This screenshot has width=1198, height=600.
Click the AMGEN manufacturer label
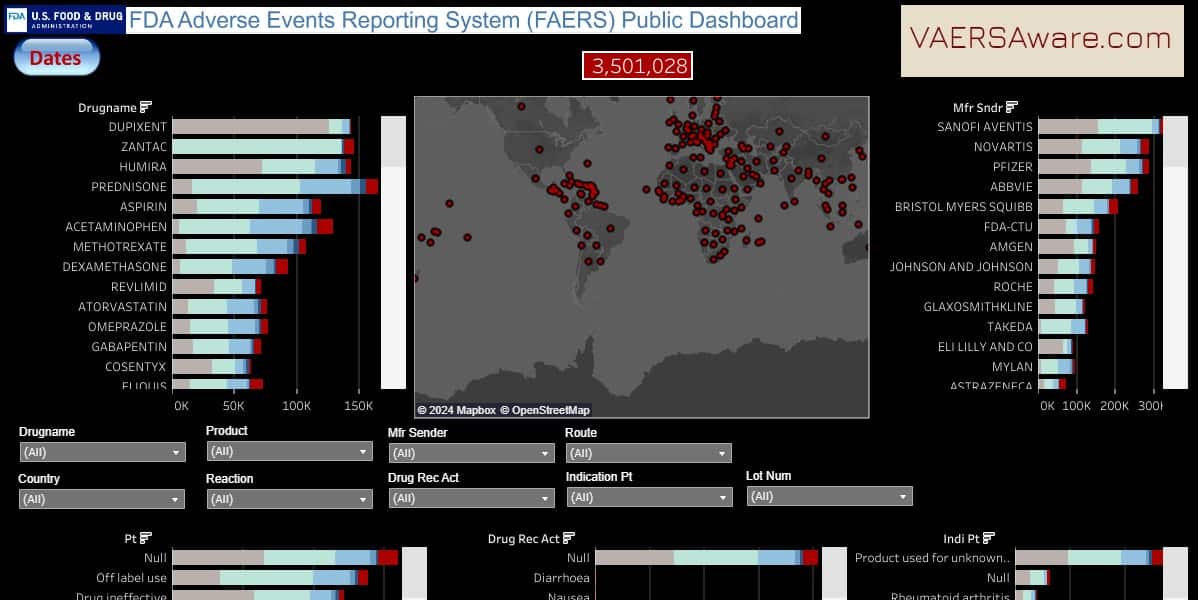(1012, 247)
